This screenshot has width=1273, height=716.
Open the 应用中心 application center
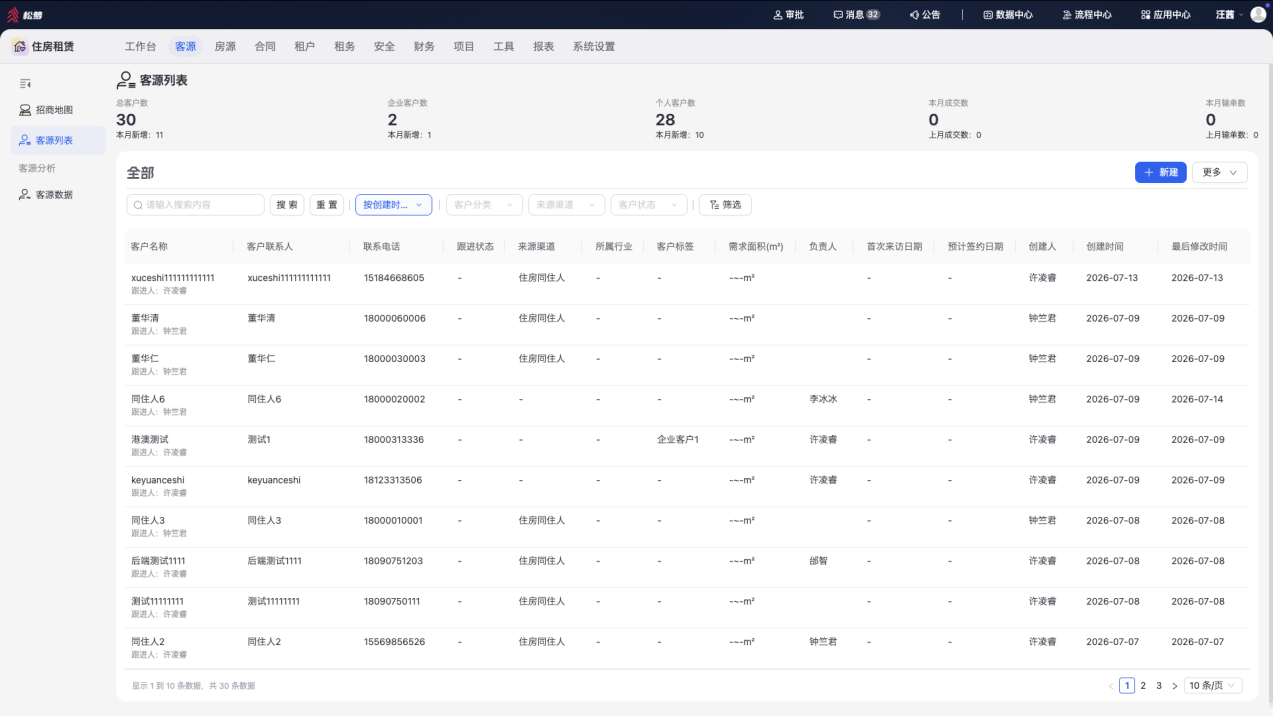(x=1165, y=15)
